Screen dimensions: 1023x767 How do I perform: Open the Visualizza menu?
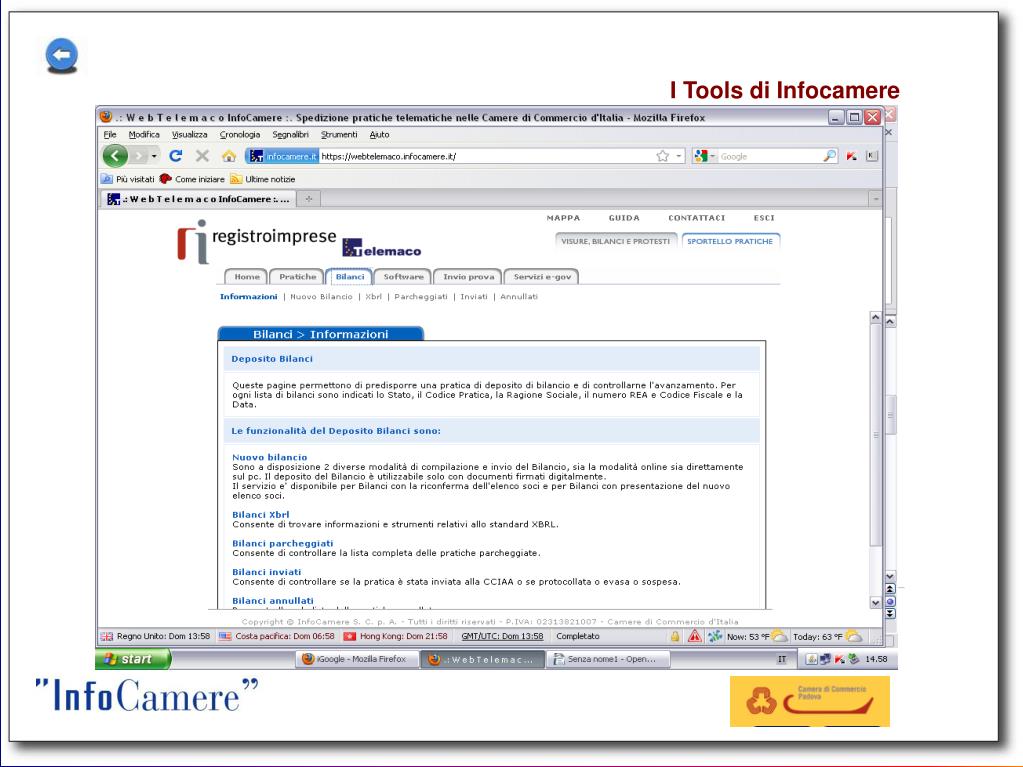(189, 134)
